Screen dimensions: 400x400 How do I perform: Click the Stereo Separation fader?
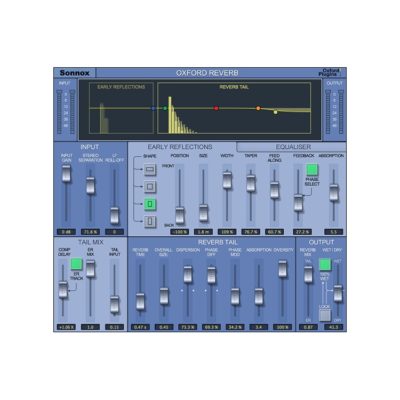[x=90, y=185]
